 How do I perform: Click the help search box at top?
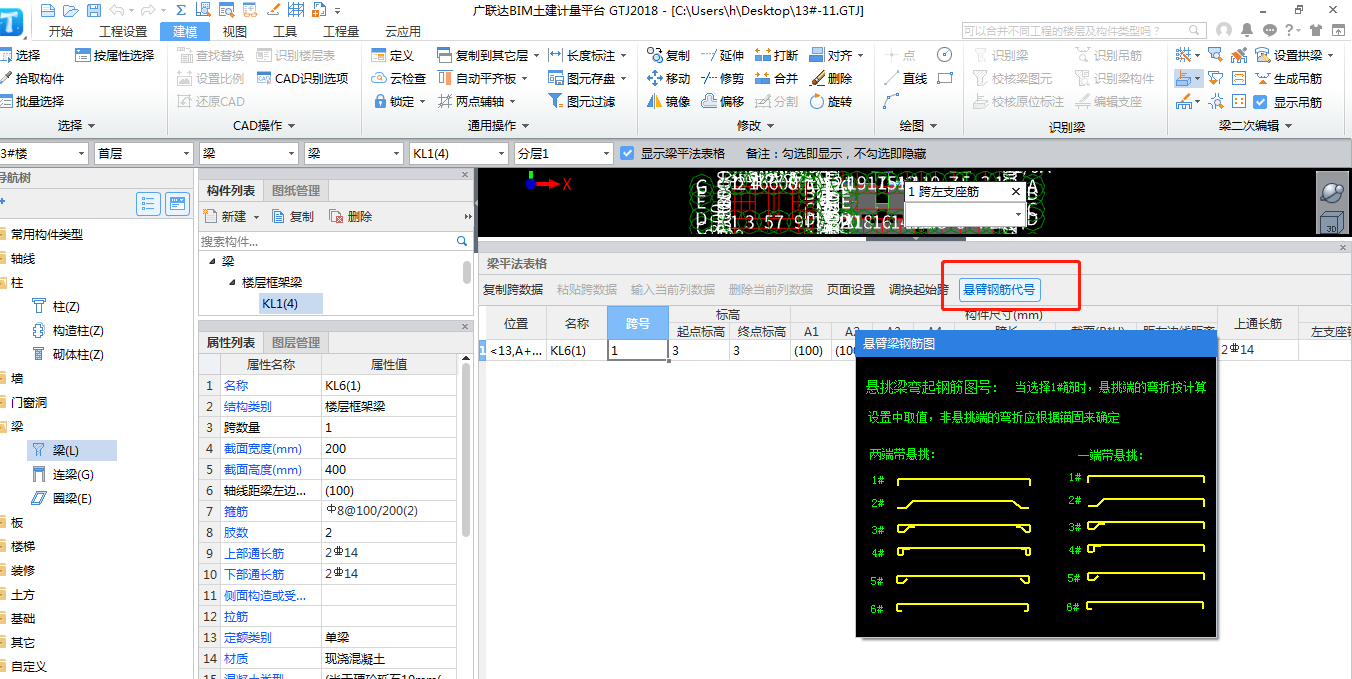(1083, 31)
